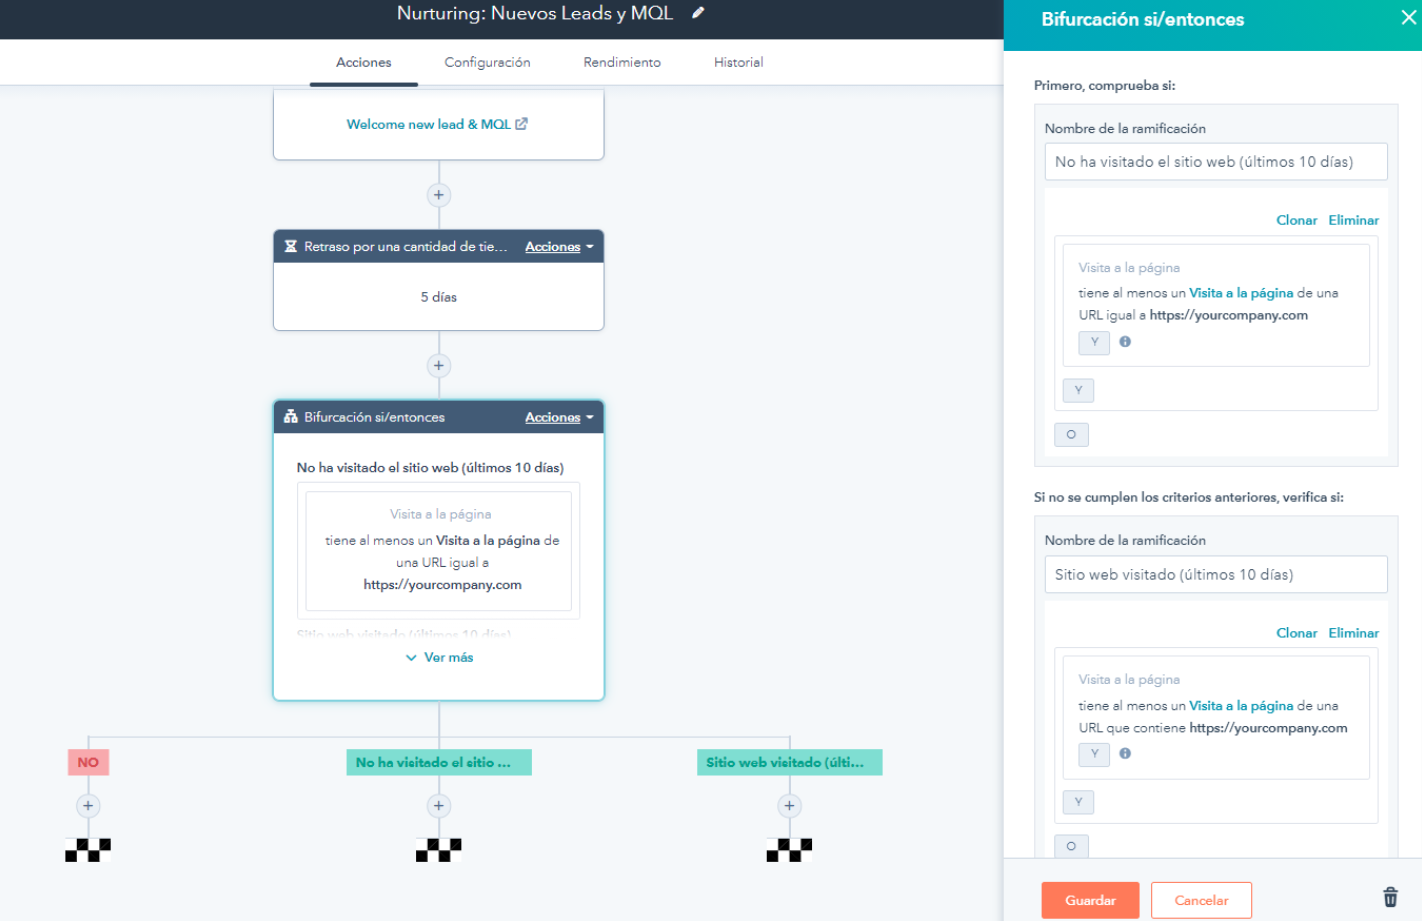Image resolution: width=1422 pixels, height=921 pixels.
Task: Click Visita a la página link in first filter
Action: [1241, 293]
